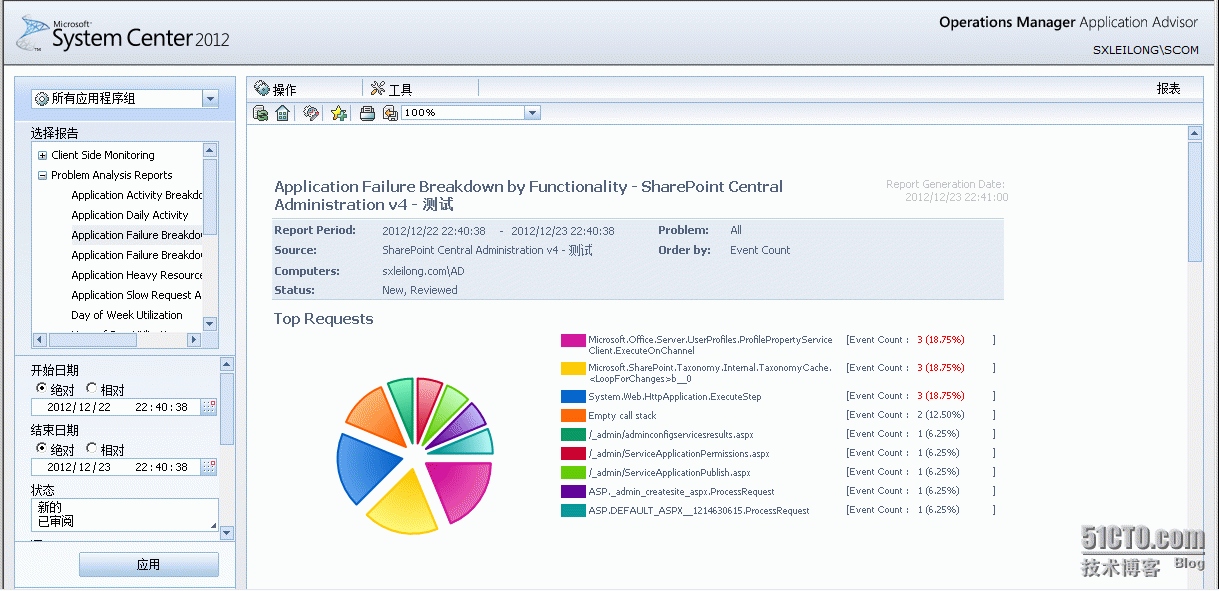This screenshot has width=1219, height=591.
Task: Select 相对 radio under 结束日期
Action: tap(91, 449)
